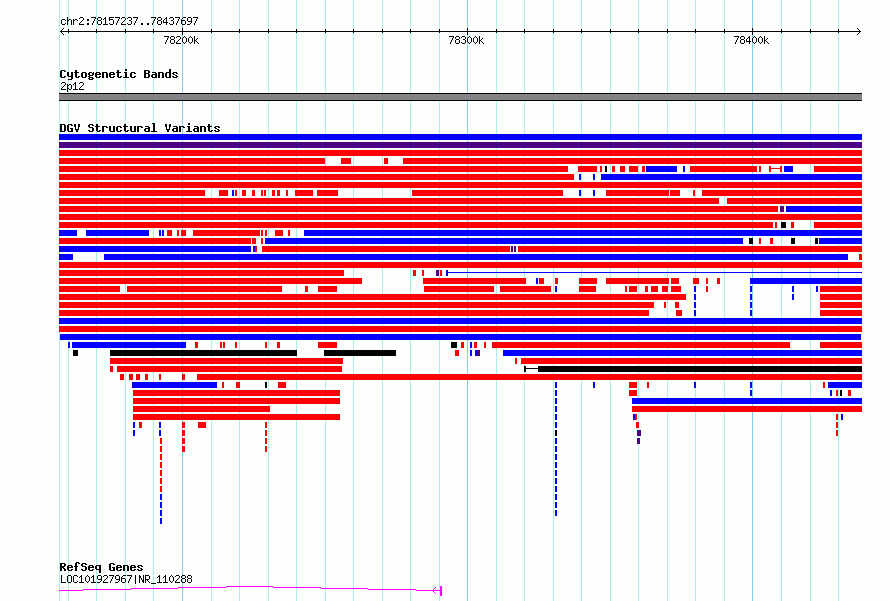890x601 pixels.
Task: Select the full-width purple DGV variant bar
Action: [x=460, y=145]
